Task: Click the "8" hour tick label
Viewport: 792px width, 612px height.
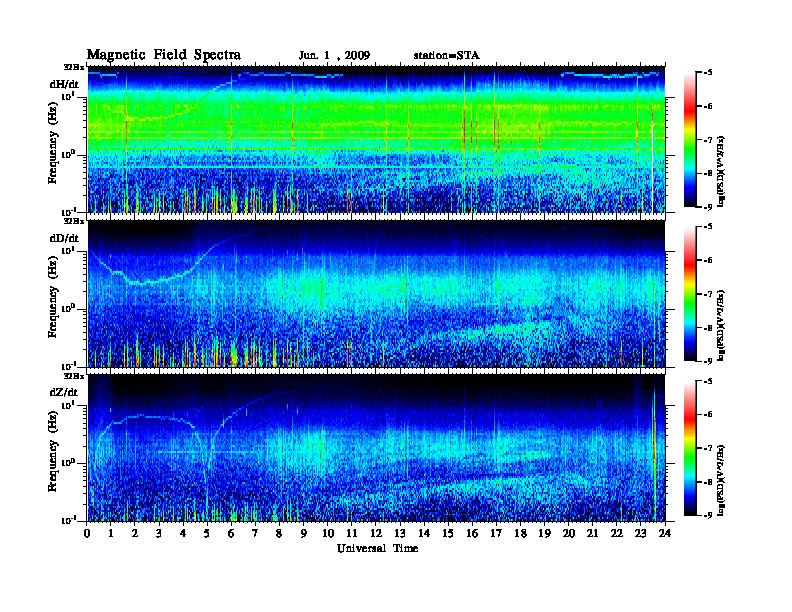Action: pyautogui.click(x=279, y=534)
